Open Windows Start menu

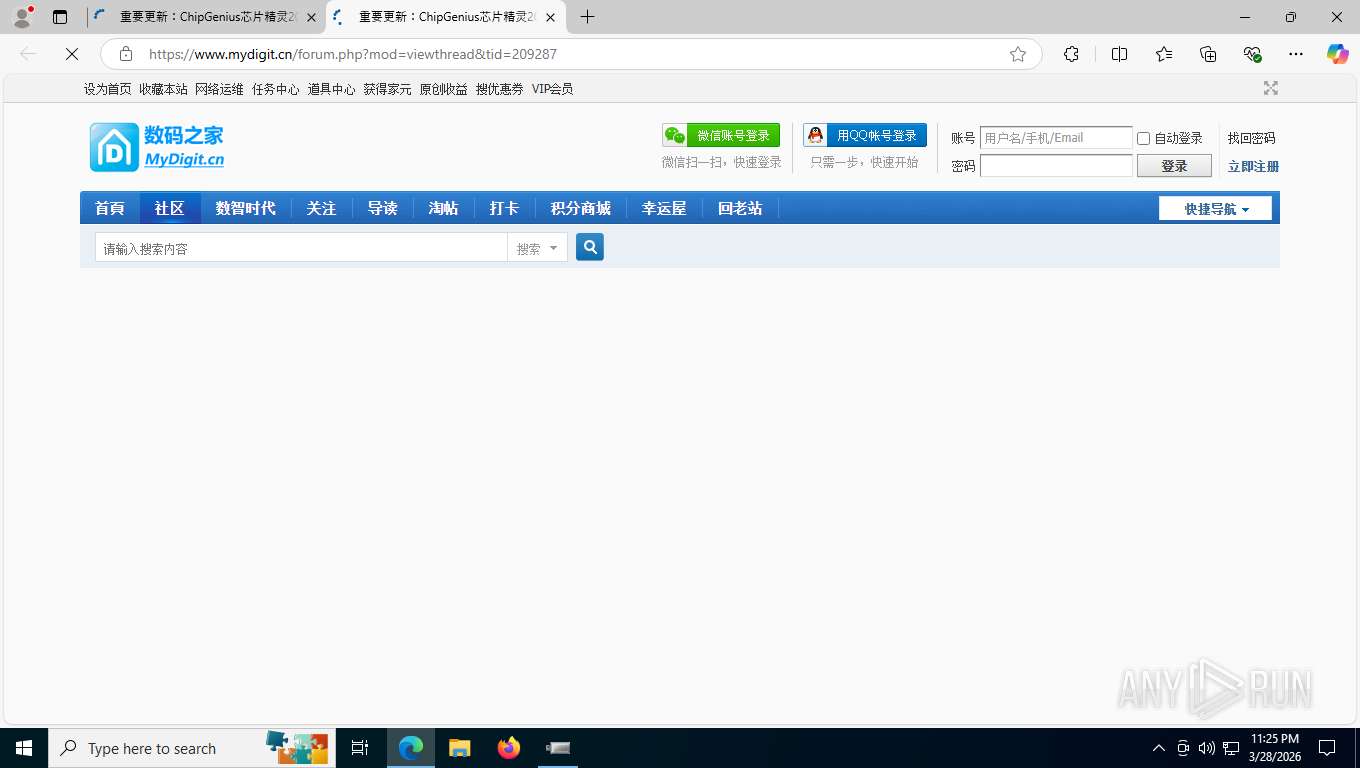point(24,748)
